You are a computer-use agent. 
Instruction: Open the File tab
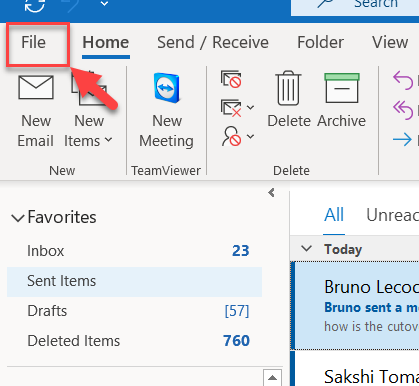(33, 42)
